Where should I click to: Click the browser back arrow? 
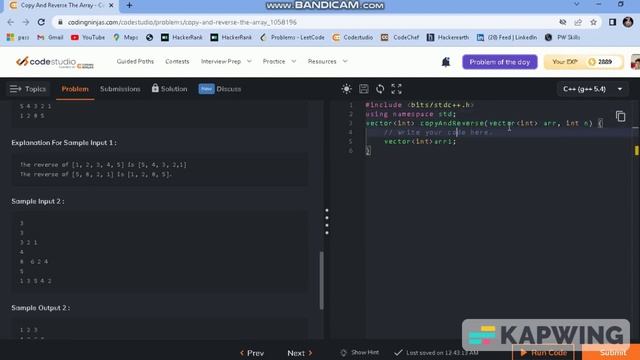coord(11,22)
